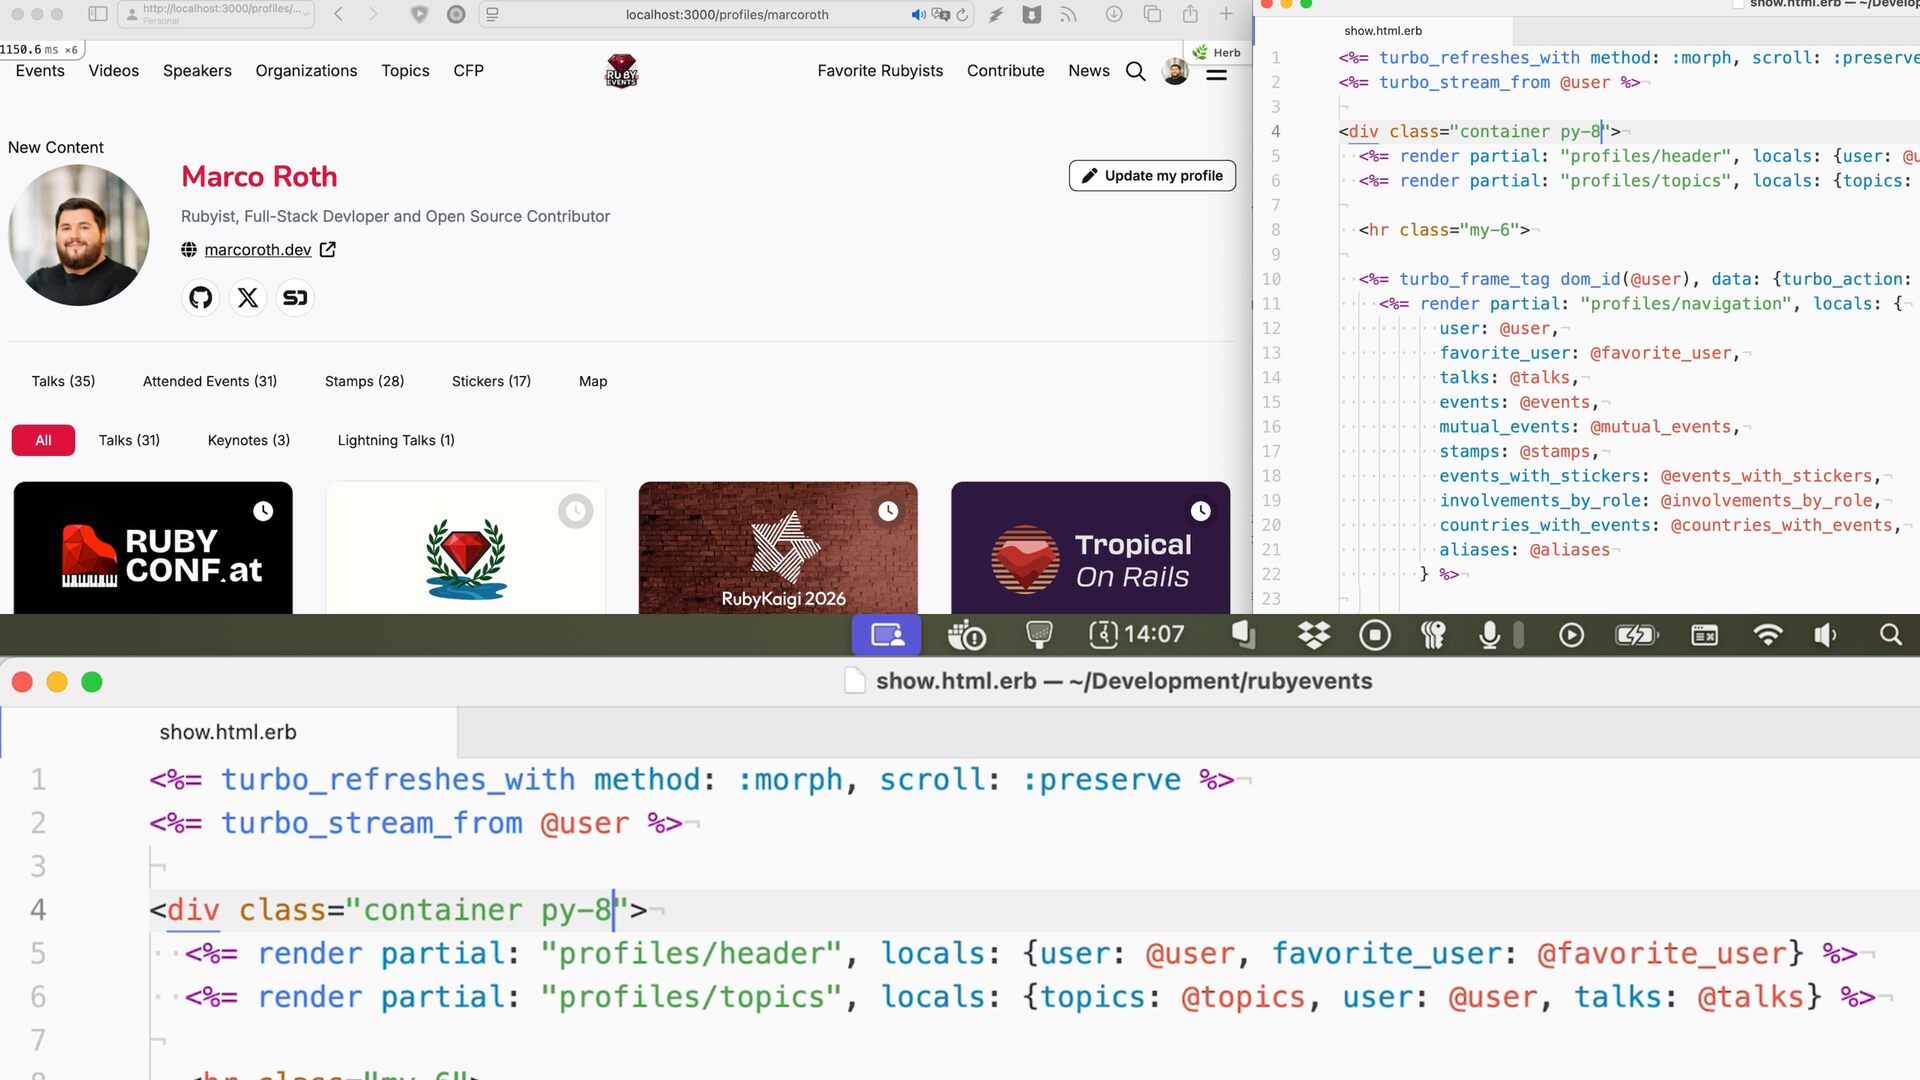Click the page audio mute icon
The image size is (1920, 1080).
(918, 15)
